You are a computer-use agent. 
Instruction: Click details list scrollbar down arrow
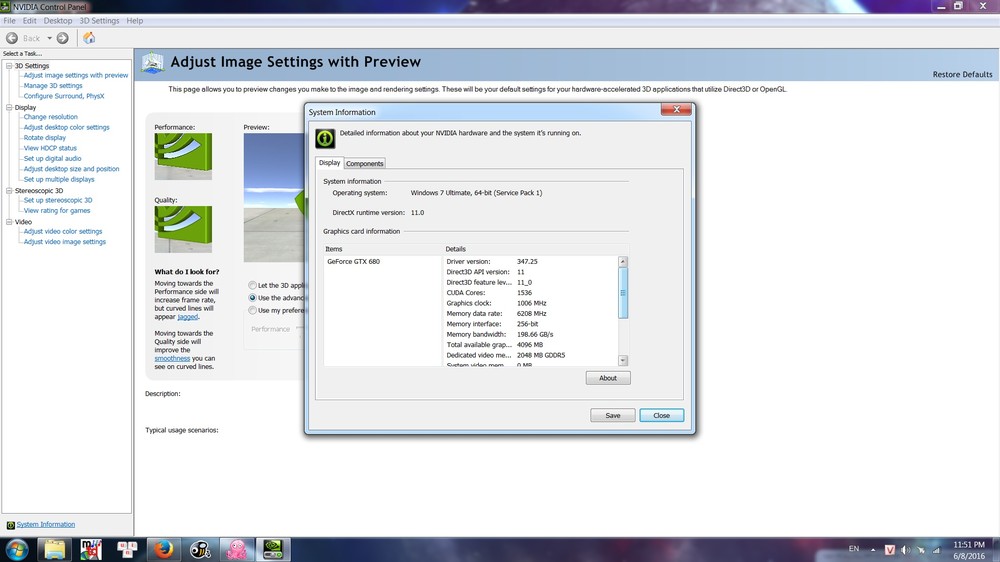coord(623,360)
